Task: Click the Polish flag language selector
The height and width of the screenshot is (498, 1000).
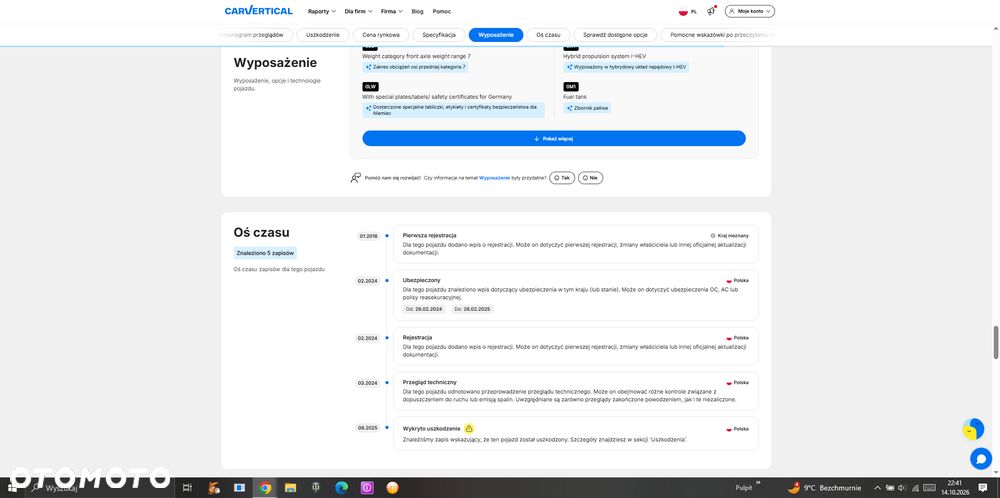Action: pos(688,11)
